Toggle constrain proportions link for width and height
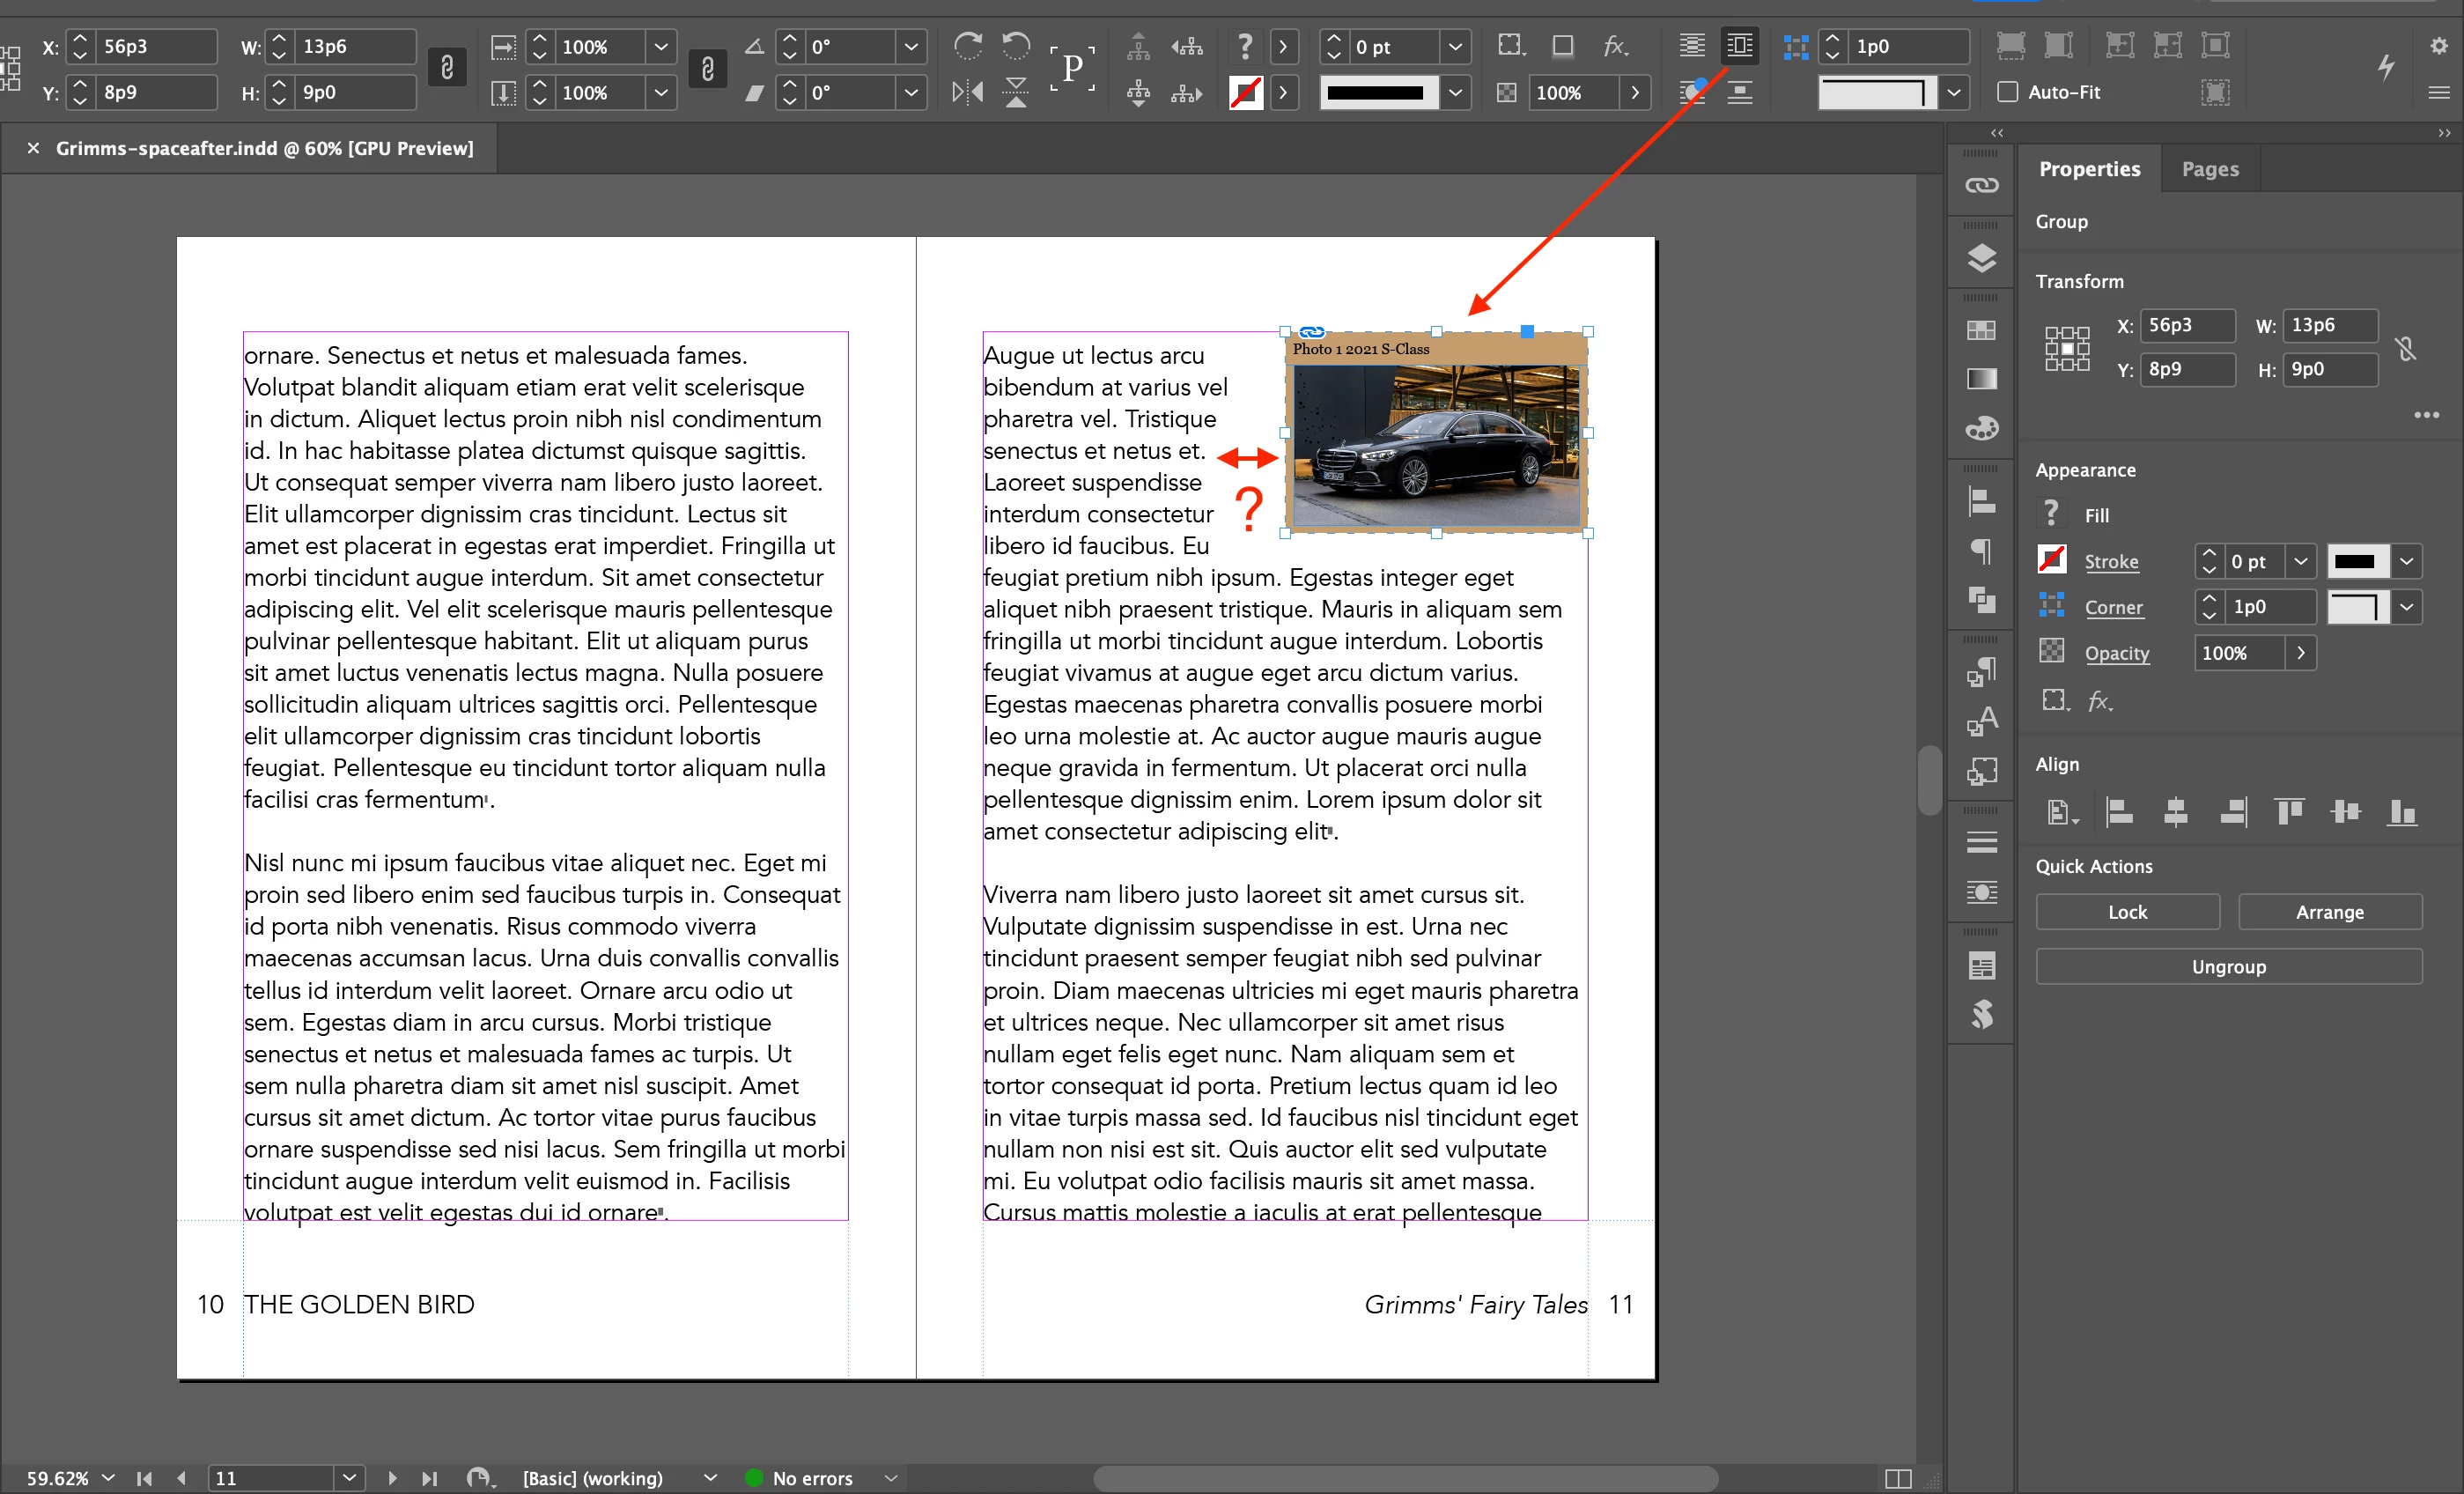The width and height of the screenshot is (2464, 1494). [x=447, y=68]
